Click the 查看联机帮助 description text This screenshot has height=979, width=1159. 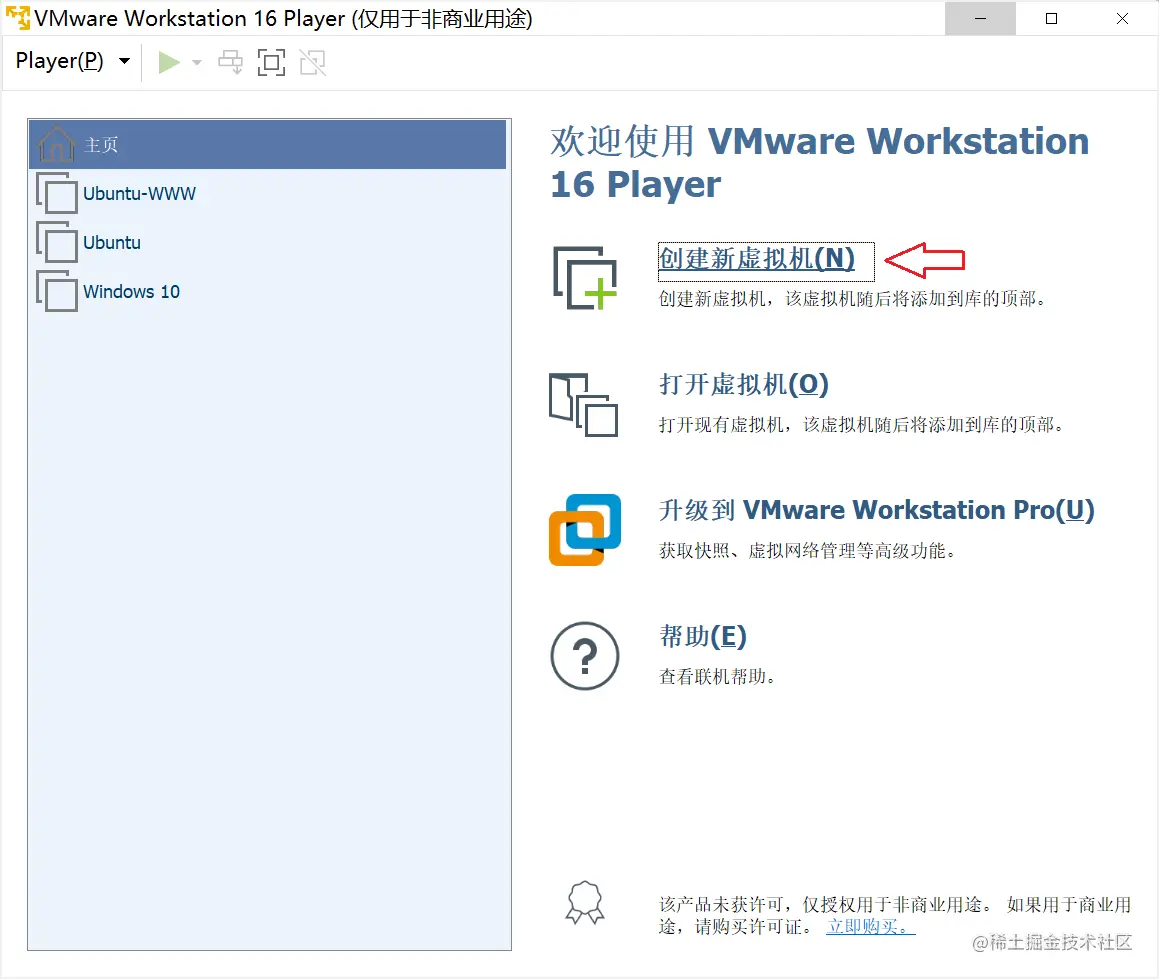click(x=717, y=677)
